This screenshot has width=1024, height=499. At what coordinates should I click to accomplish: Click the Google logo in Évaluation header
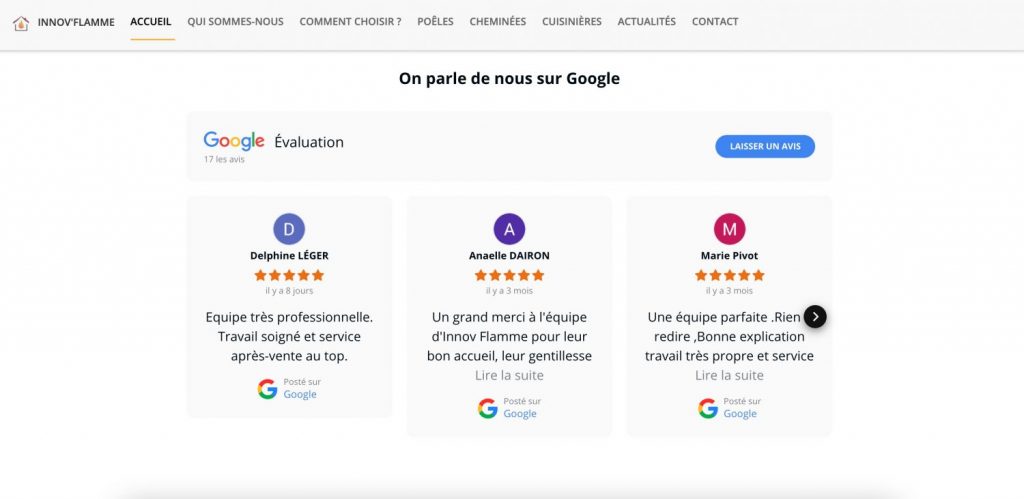[x=234, y=141]
